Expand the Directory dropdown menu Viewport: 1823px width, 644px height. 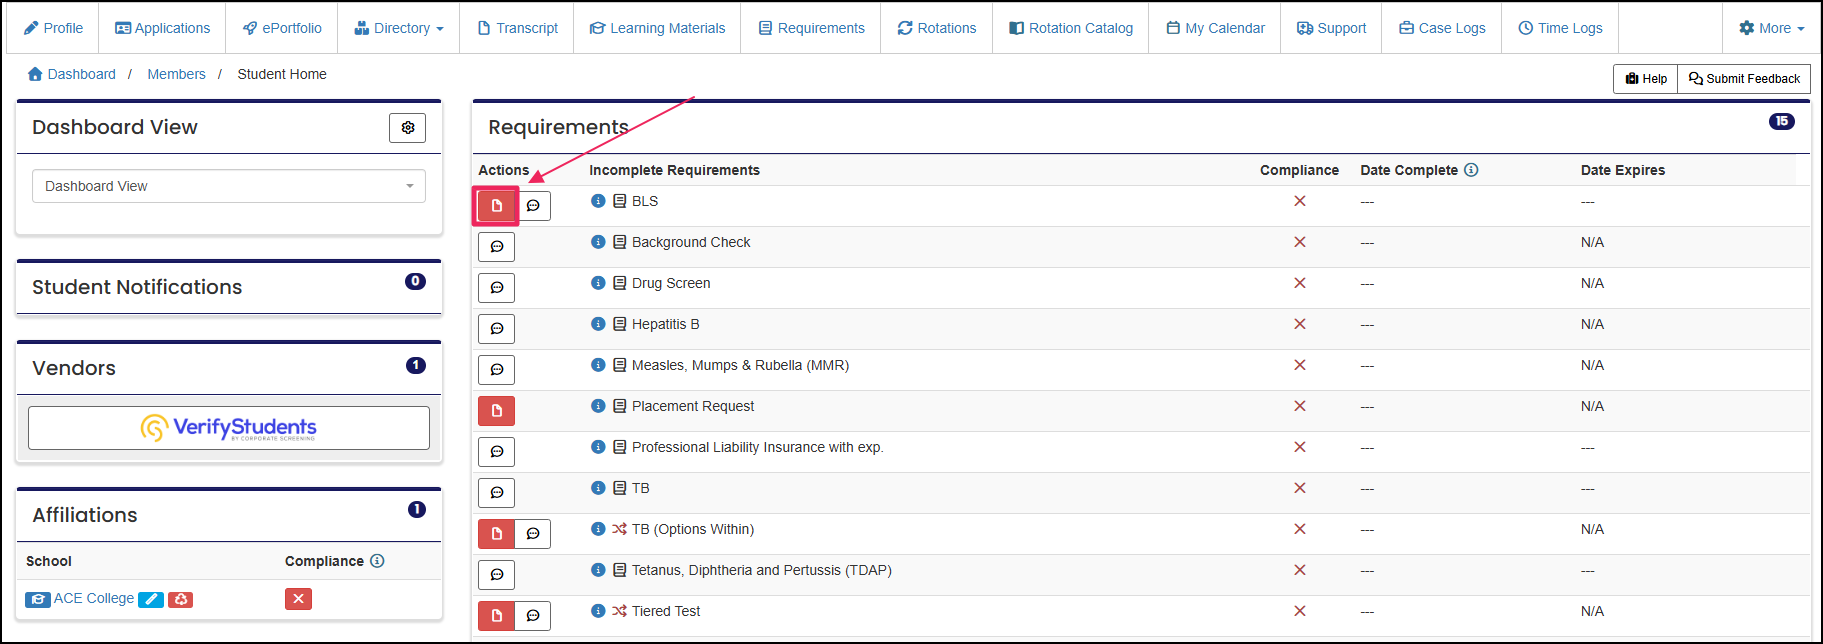point(399,28)
